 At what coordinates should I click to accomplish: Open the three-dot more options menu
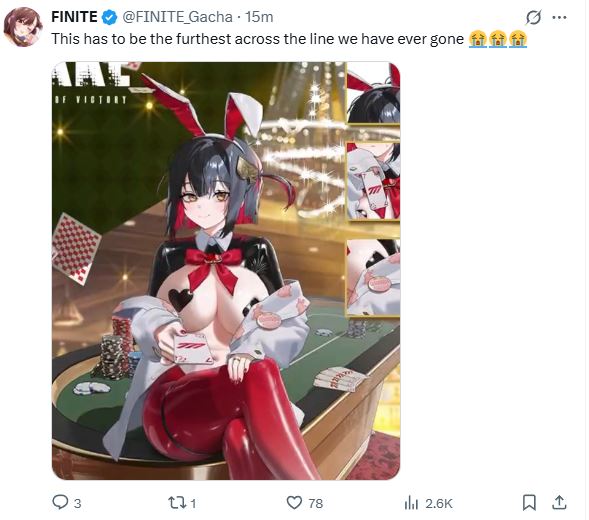point(560,17)
